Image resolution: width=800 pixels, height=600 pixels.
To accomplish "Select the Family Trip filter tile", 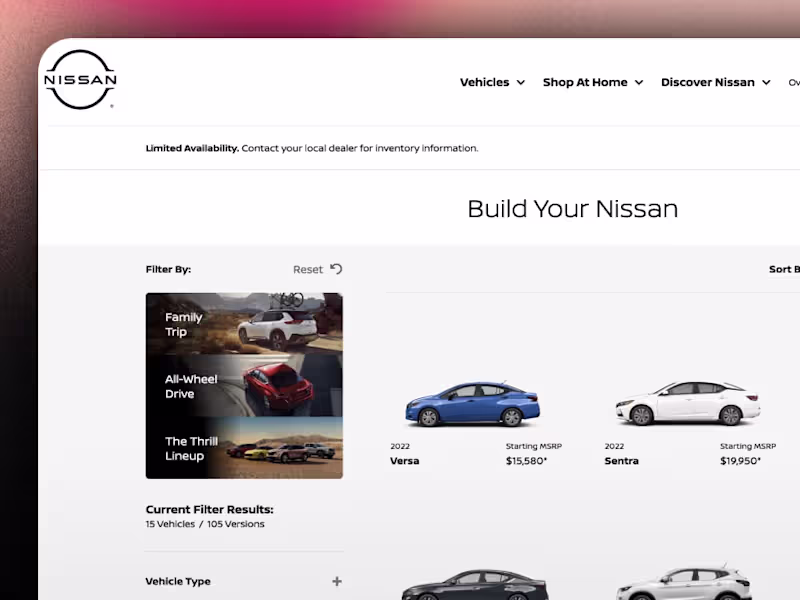I will pyautogui.click(x=244, y=323).
